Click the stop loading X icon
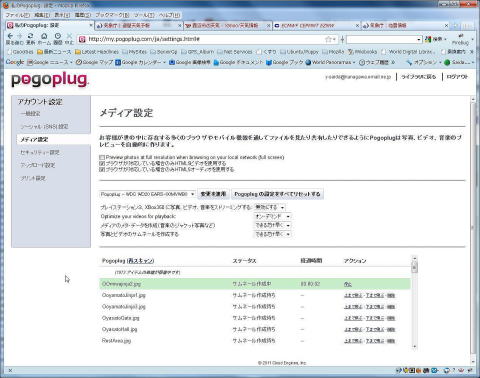Screen dimensions: 480x378 click(x=69, y=35)
